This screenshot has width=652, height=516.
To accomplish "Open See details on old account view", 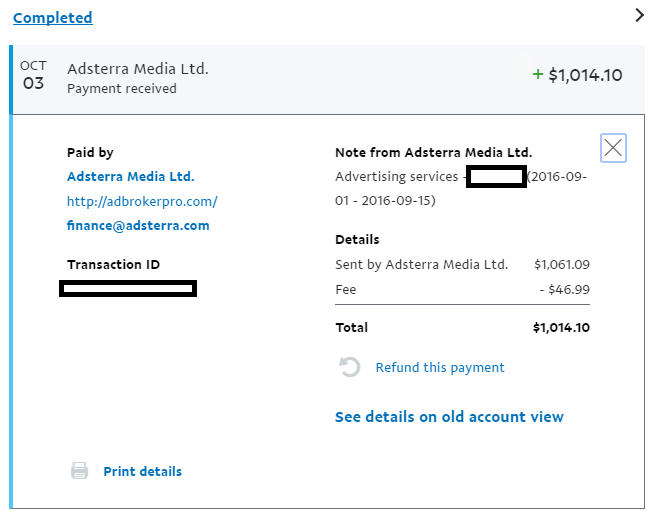I will coord(449,416).
